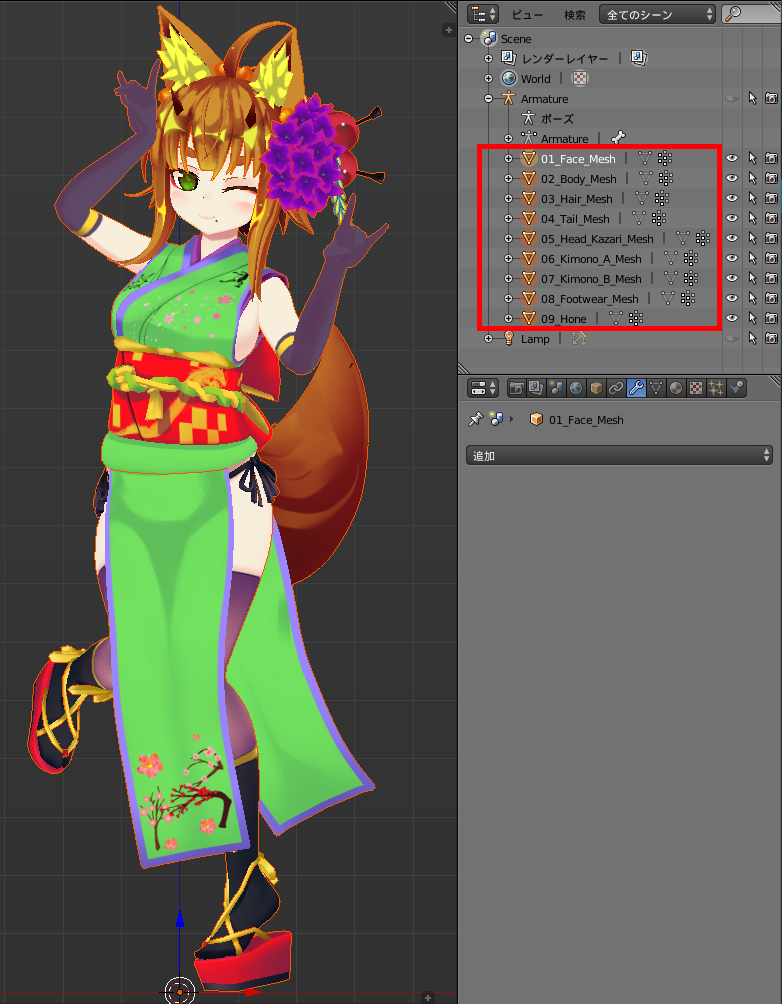Collapse the Armature parent node
782x1004 pixels.
(488, 99)
